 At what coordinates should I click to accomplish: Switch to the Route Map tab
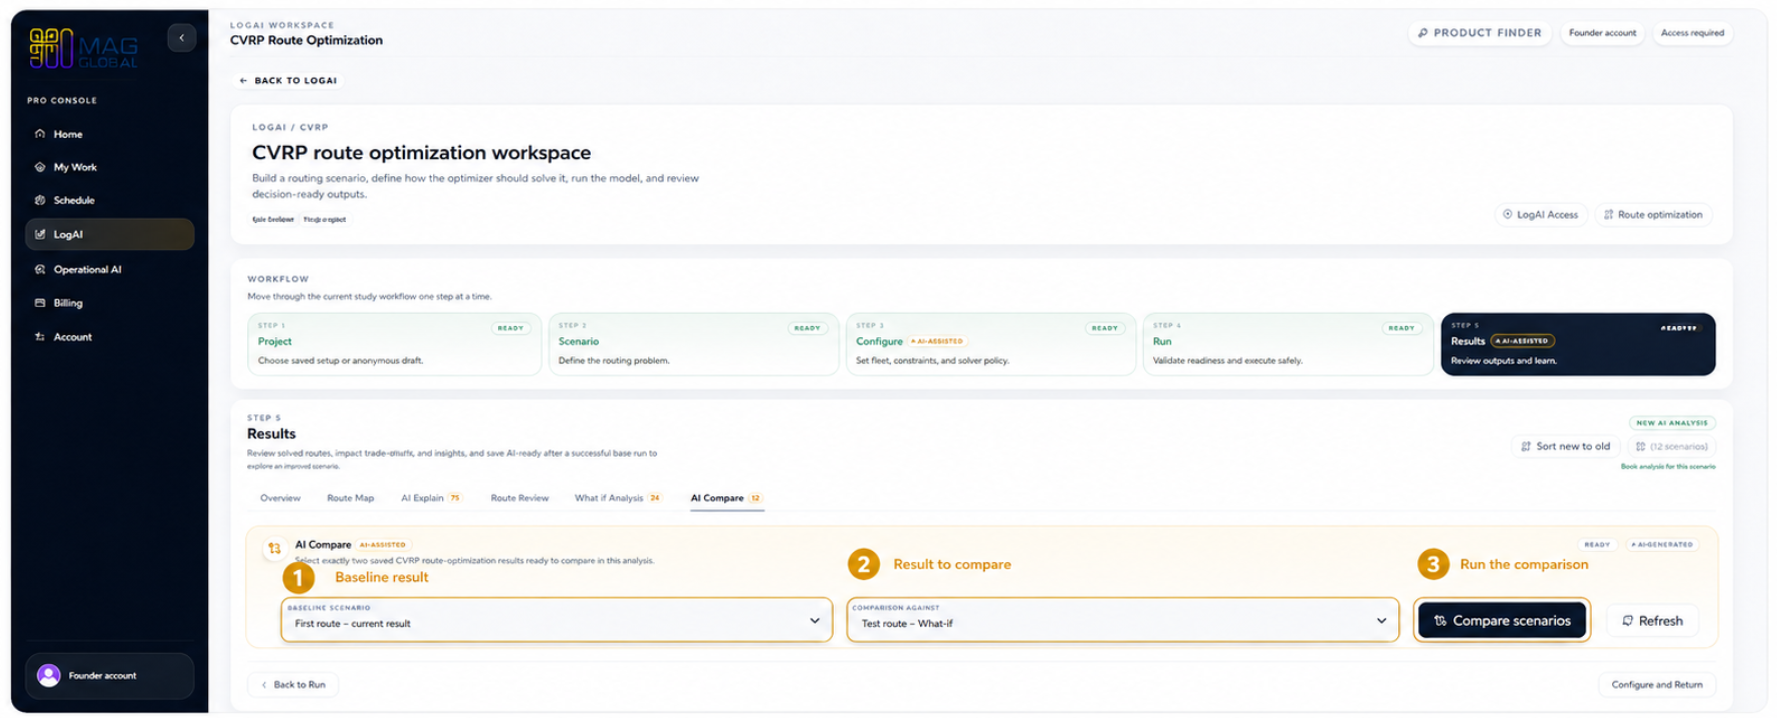point(350,498)
